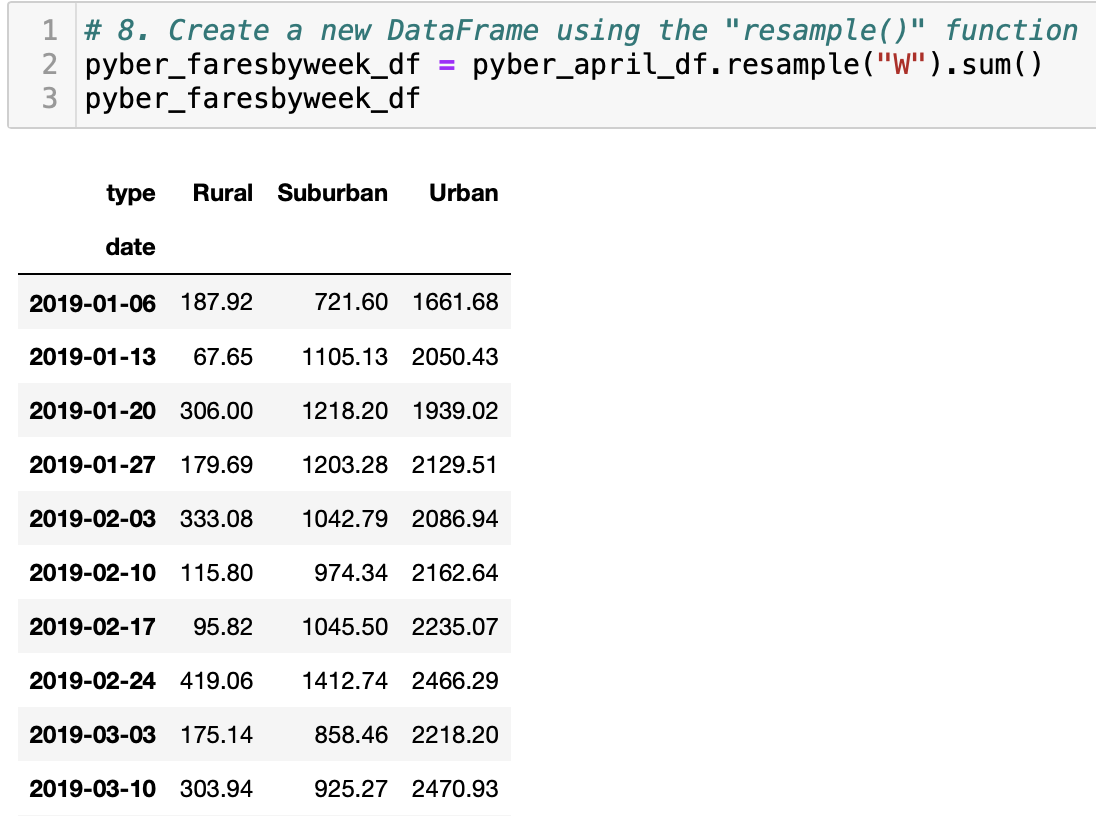This screenshot has height=816, width=1096.
Task: Click Suburban value 721.60
Action: pos(351,302)
